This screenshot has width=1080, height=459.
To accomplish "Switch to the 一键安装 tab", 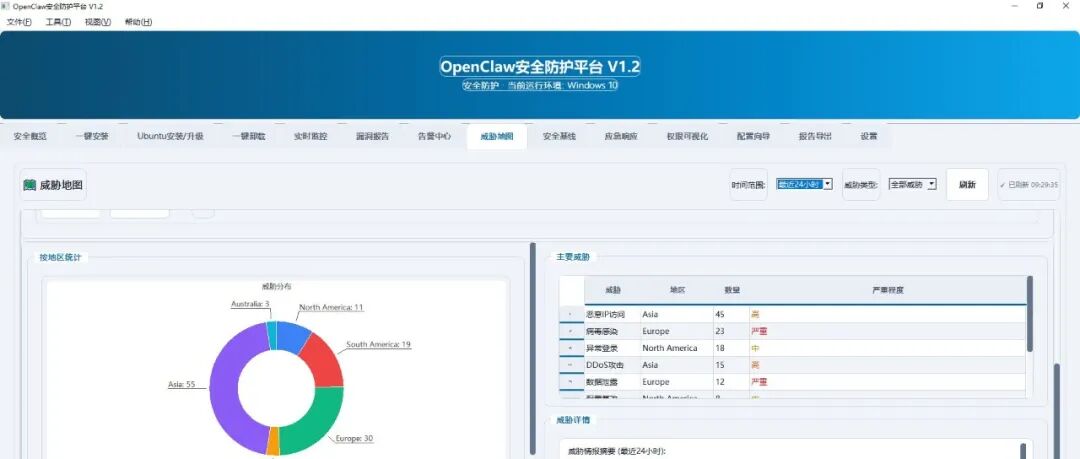I will point(92,136).
